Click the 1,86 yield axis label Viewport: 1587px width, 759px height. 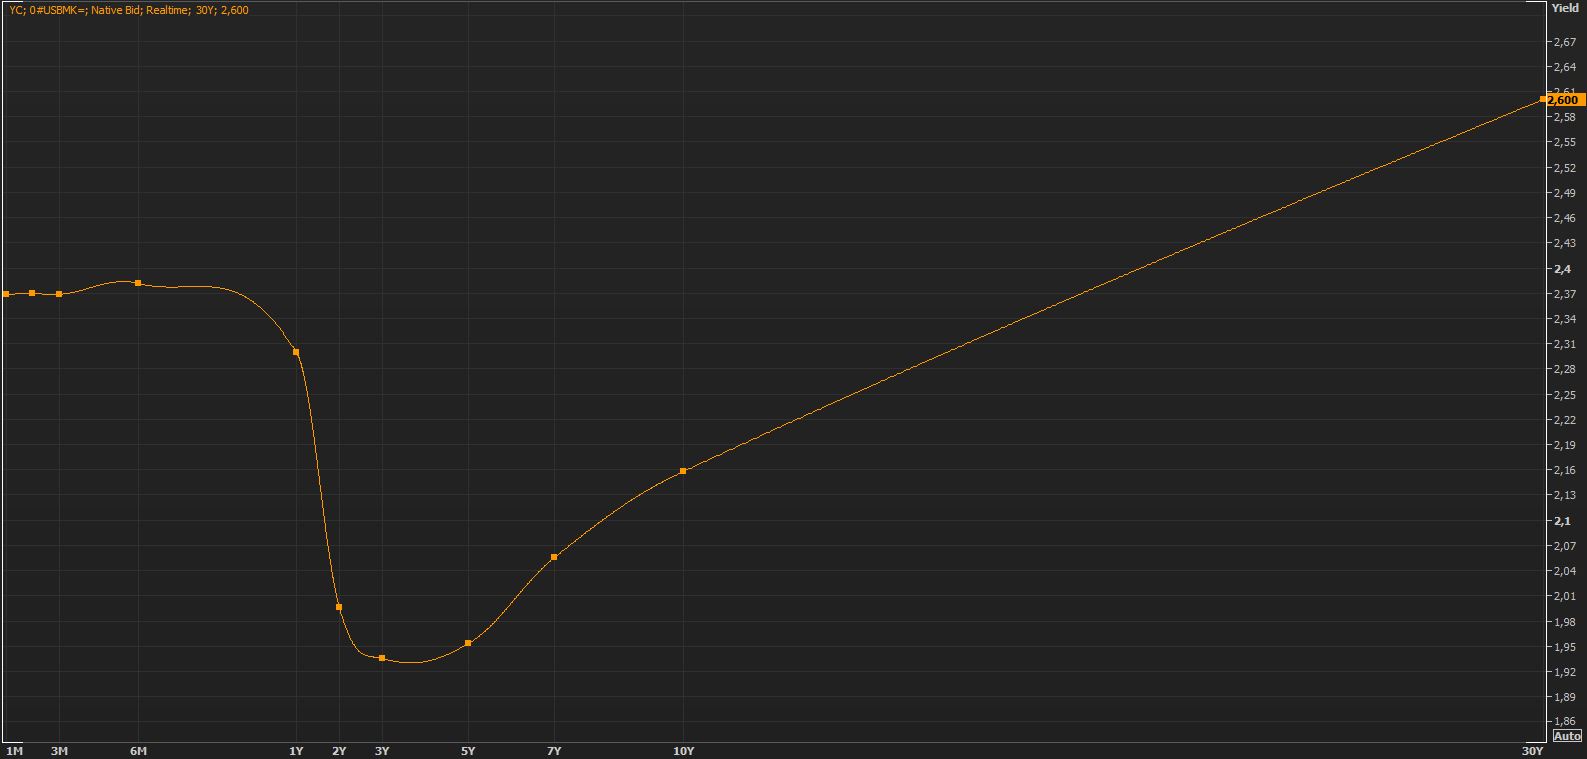[1564, 721]
